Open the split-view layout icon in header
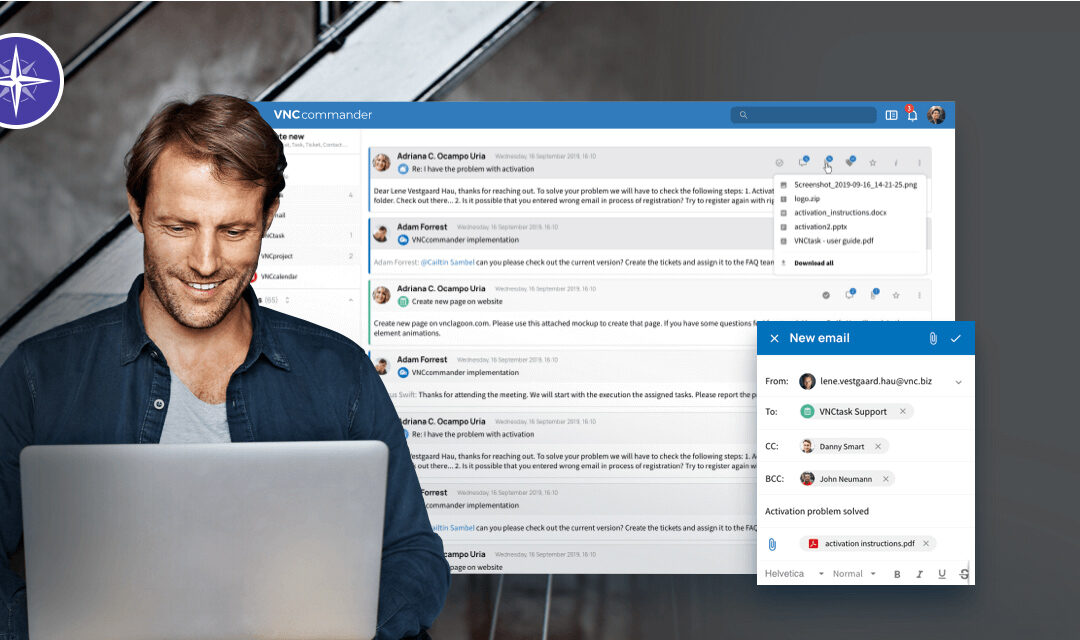Image resolution: width=1080 pixels, height=640 pixels. [x=891, y=115]
